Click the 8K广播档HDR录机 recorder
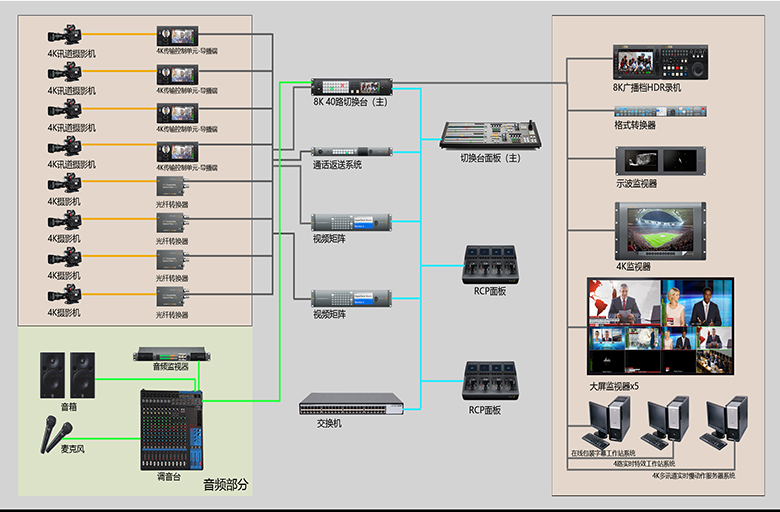780x512 pixels. pyautogui.click(x=660, y=63)
